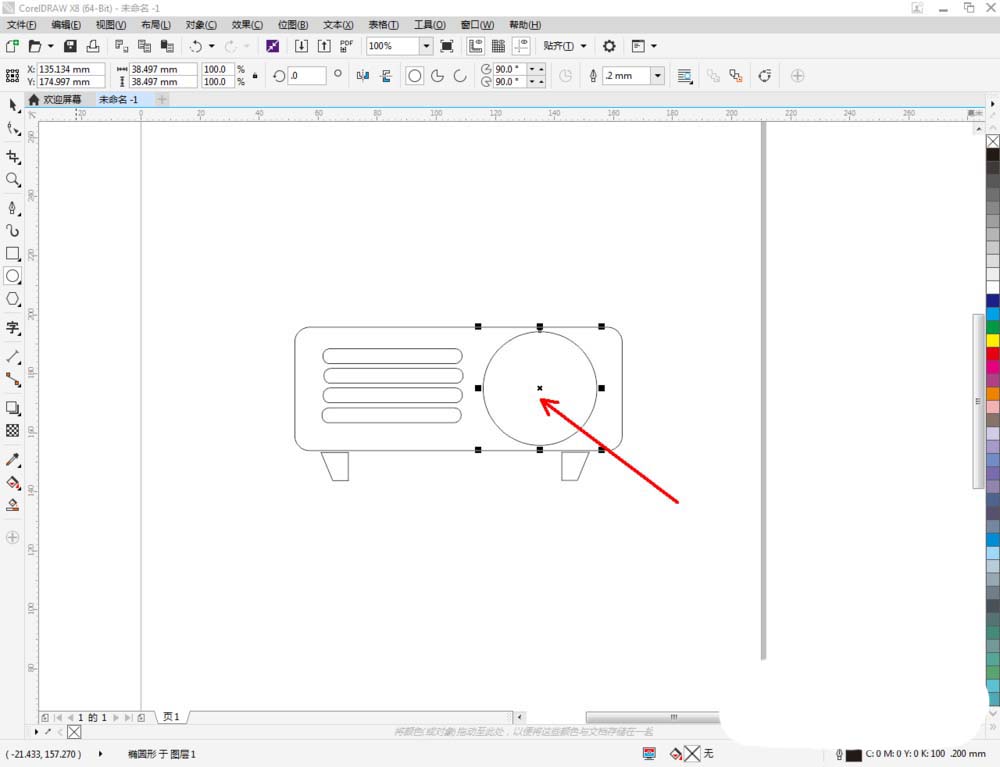Click the Undo arrow icon
The width and height of the screenshot is (1000, 767).
coord(196,46)
